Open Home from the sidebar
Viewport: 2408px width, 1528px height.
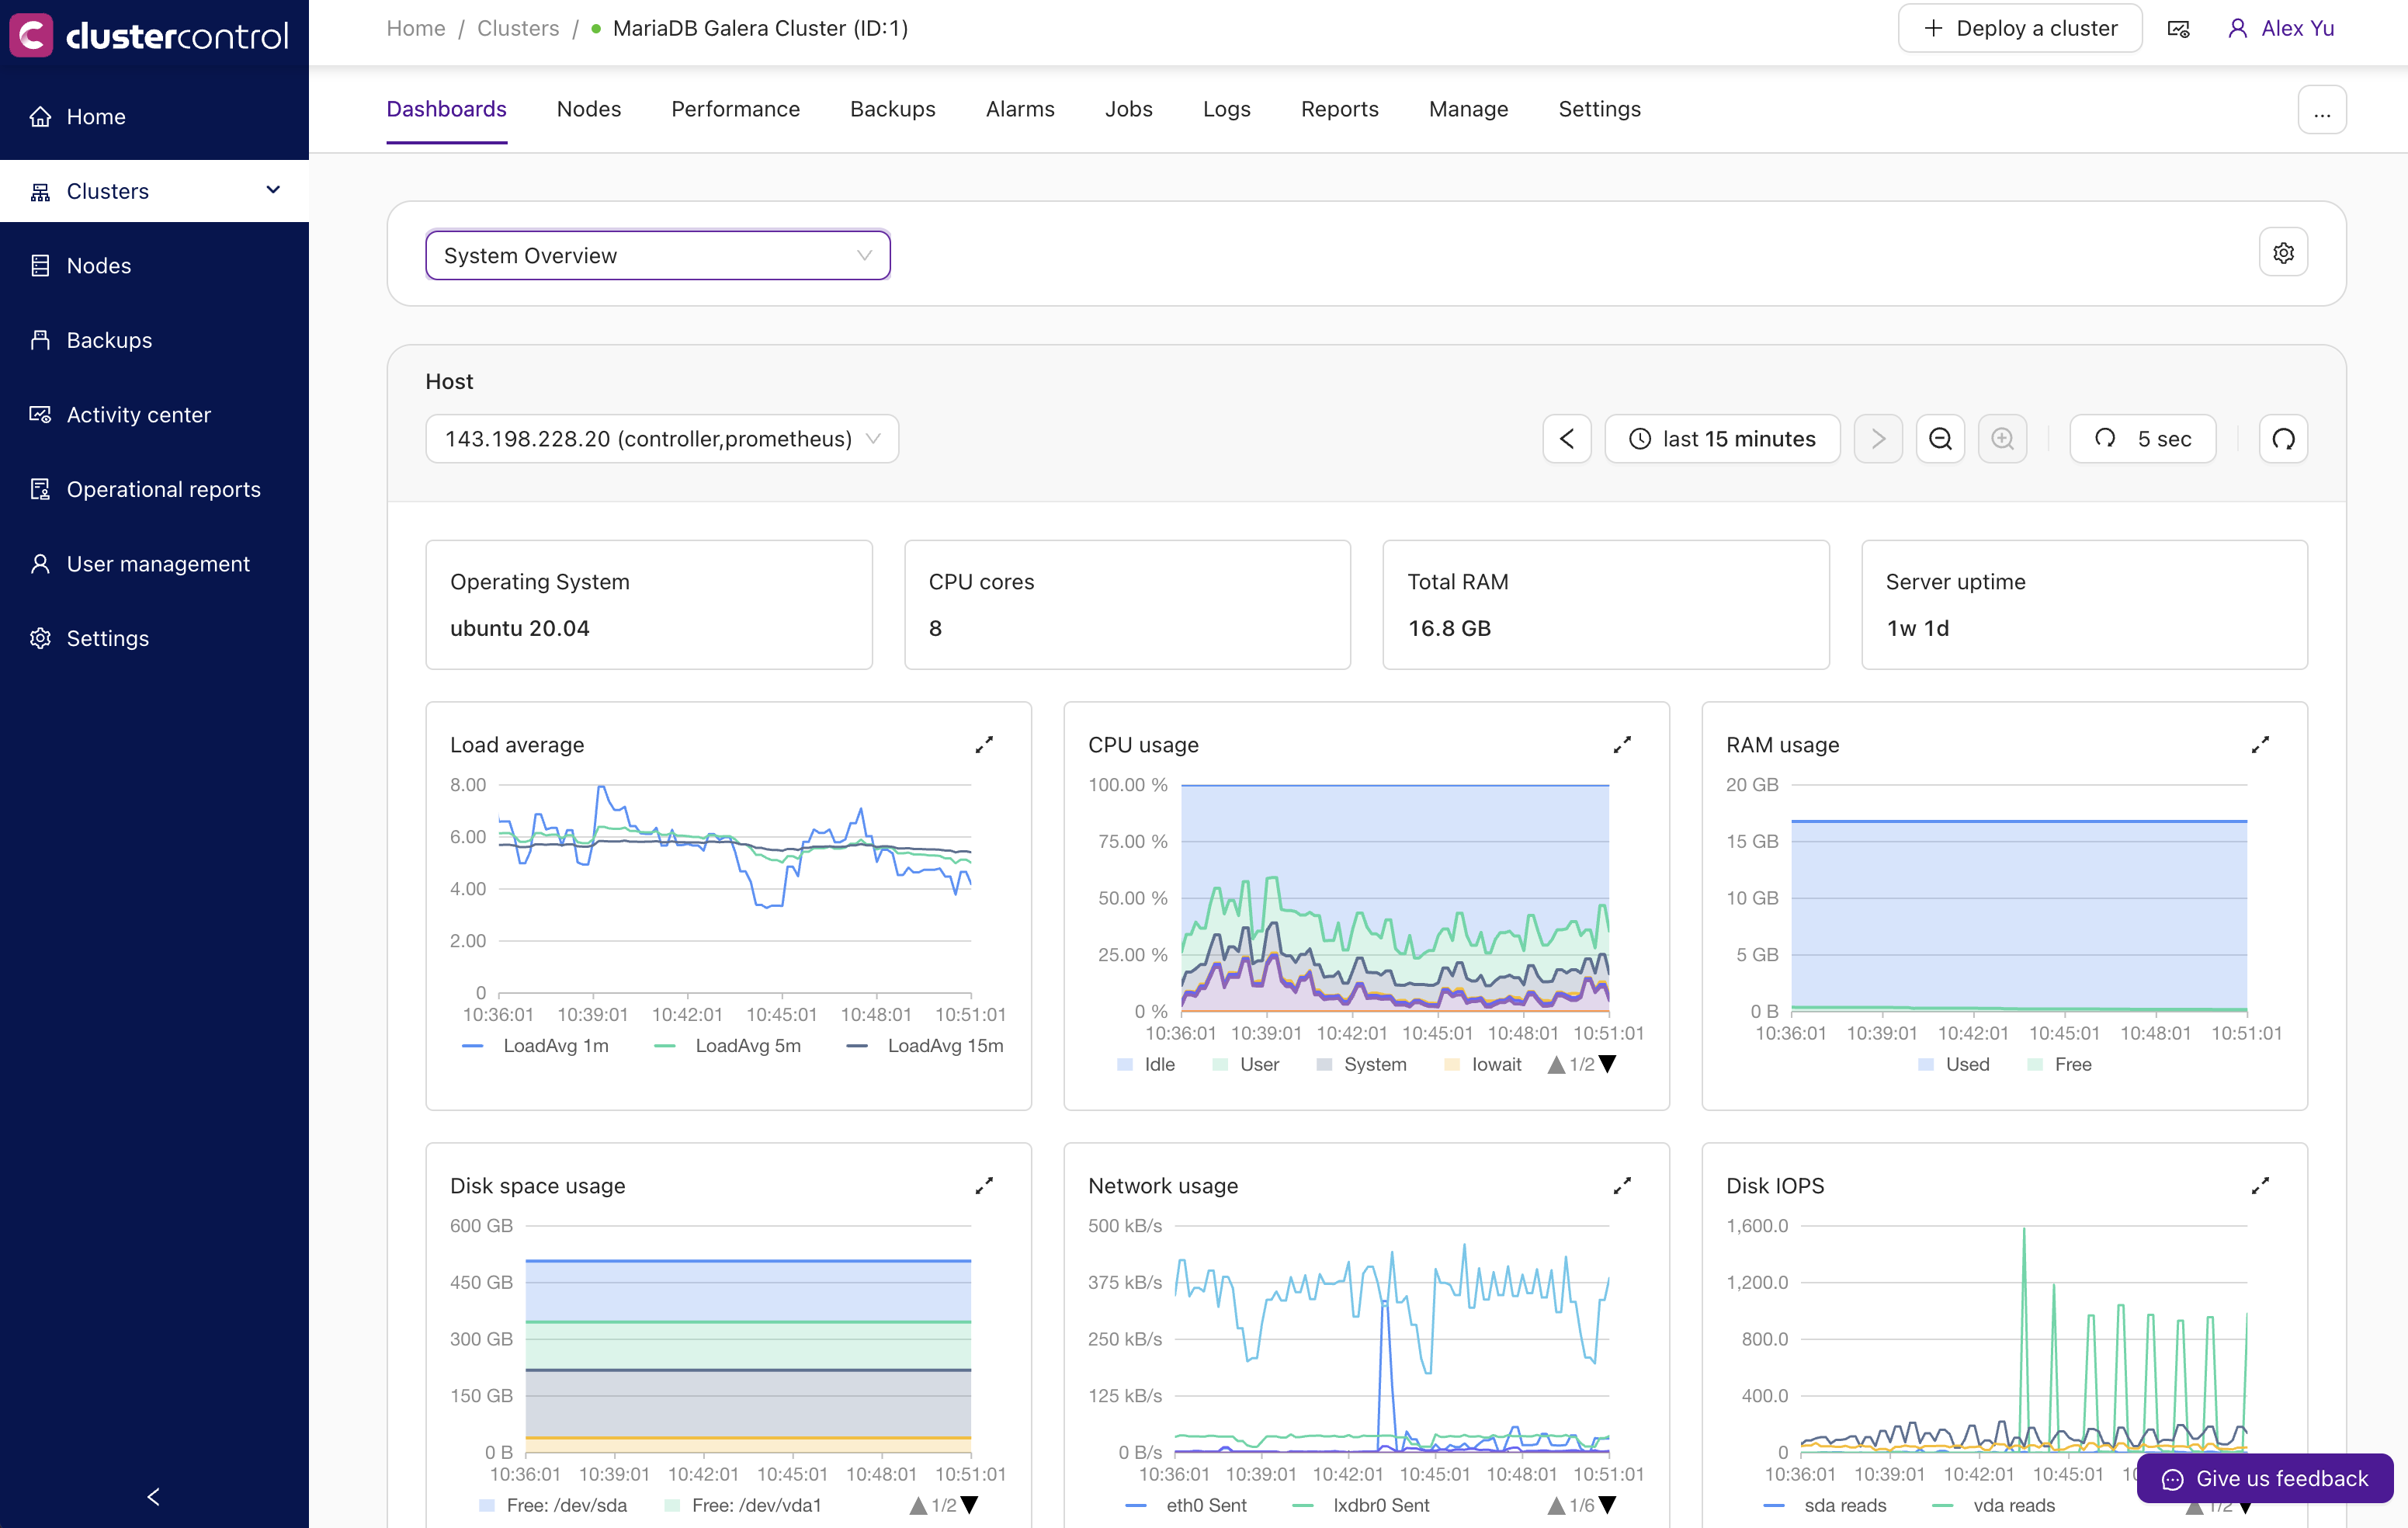(x=154, y=117)
